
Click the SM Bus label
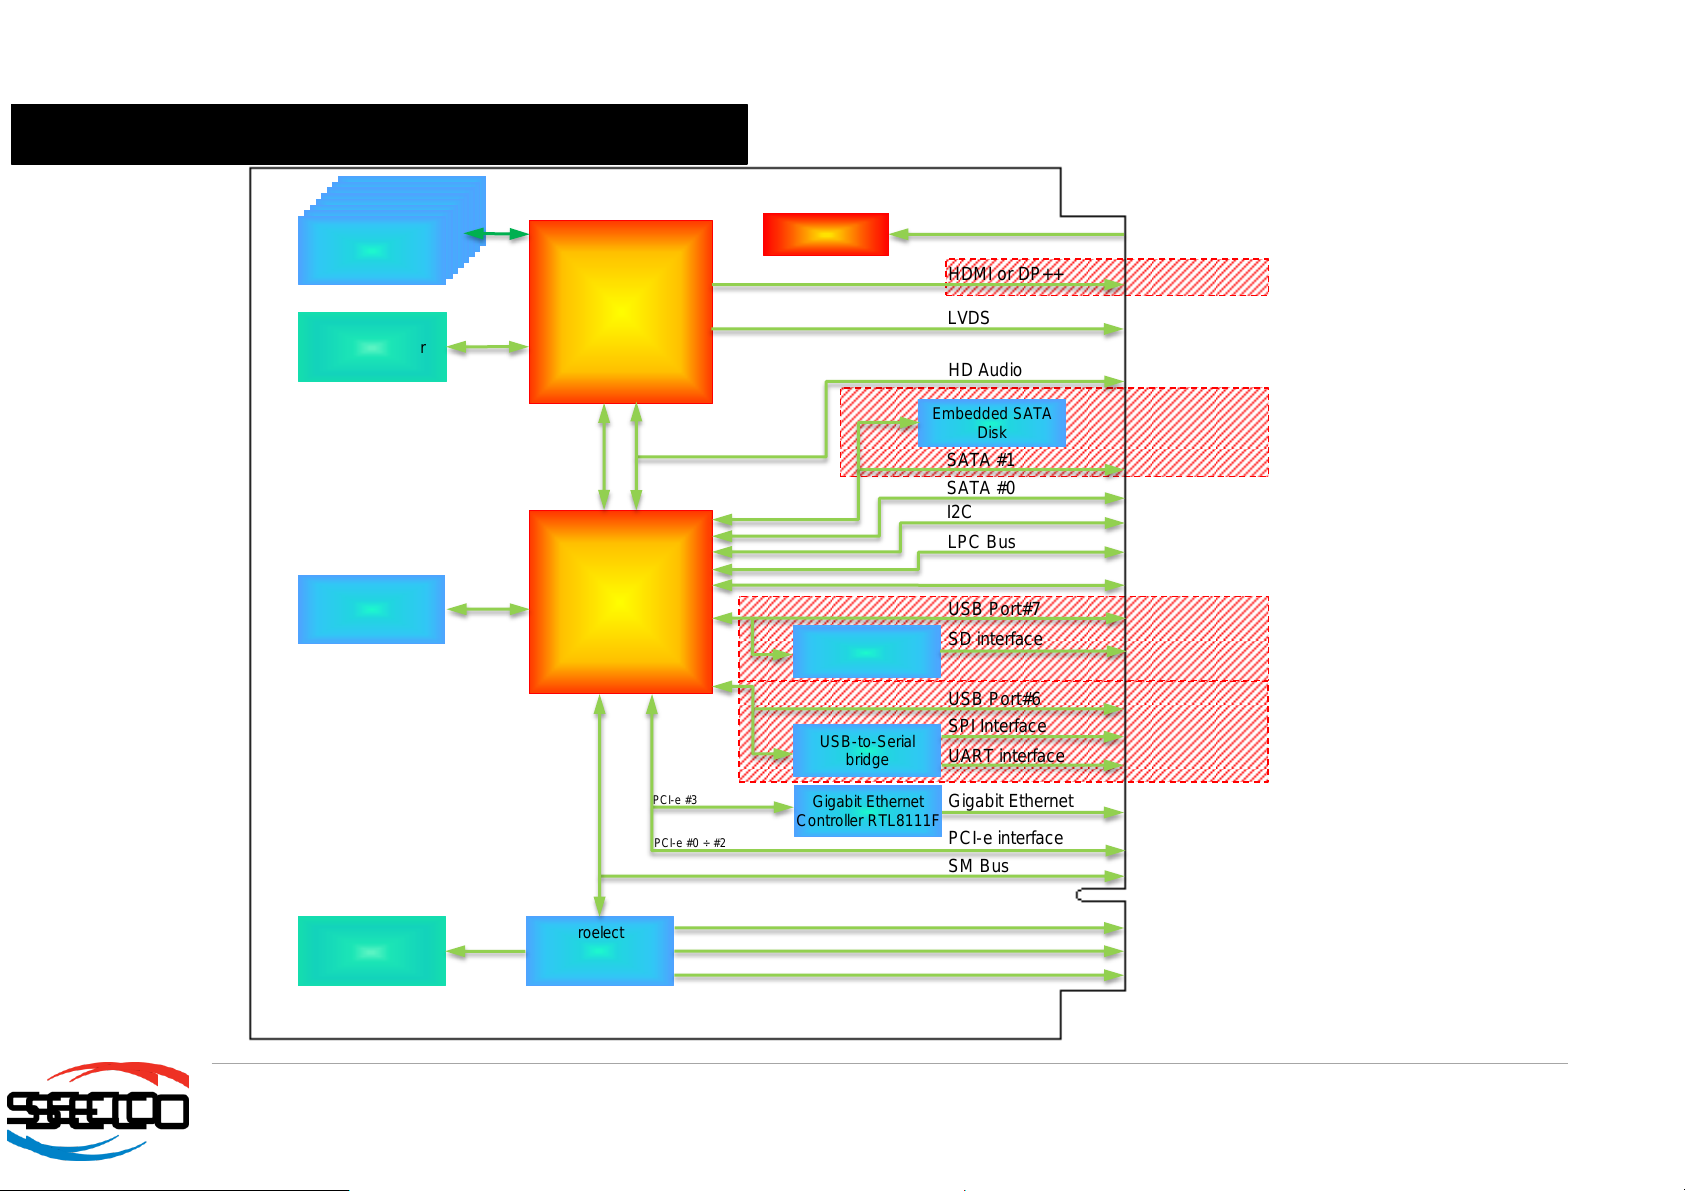point(979,866)
